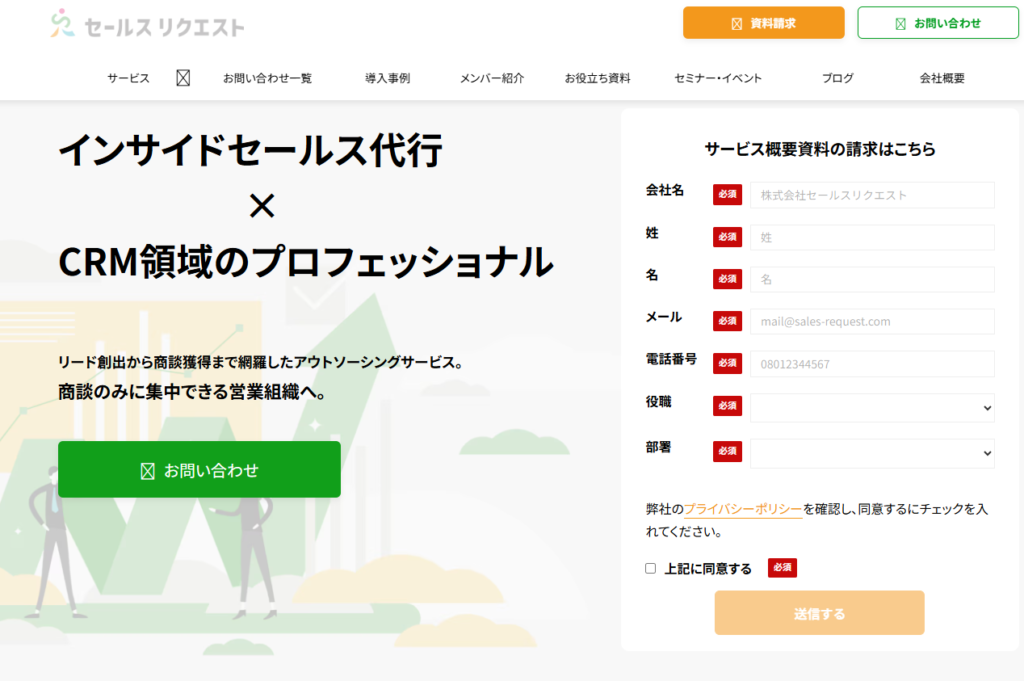Click the icon next to the サービス menu item
Viewport: 1024px width, 681px height.
click(182, 76)
